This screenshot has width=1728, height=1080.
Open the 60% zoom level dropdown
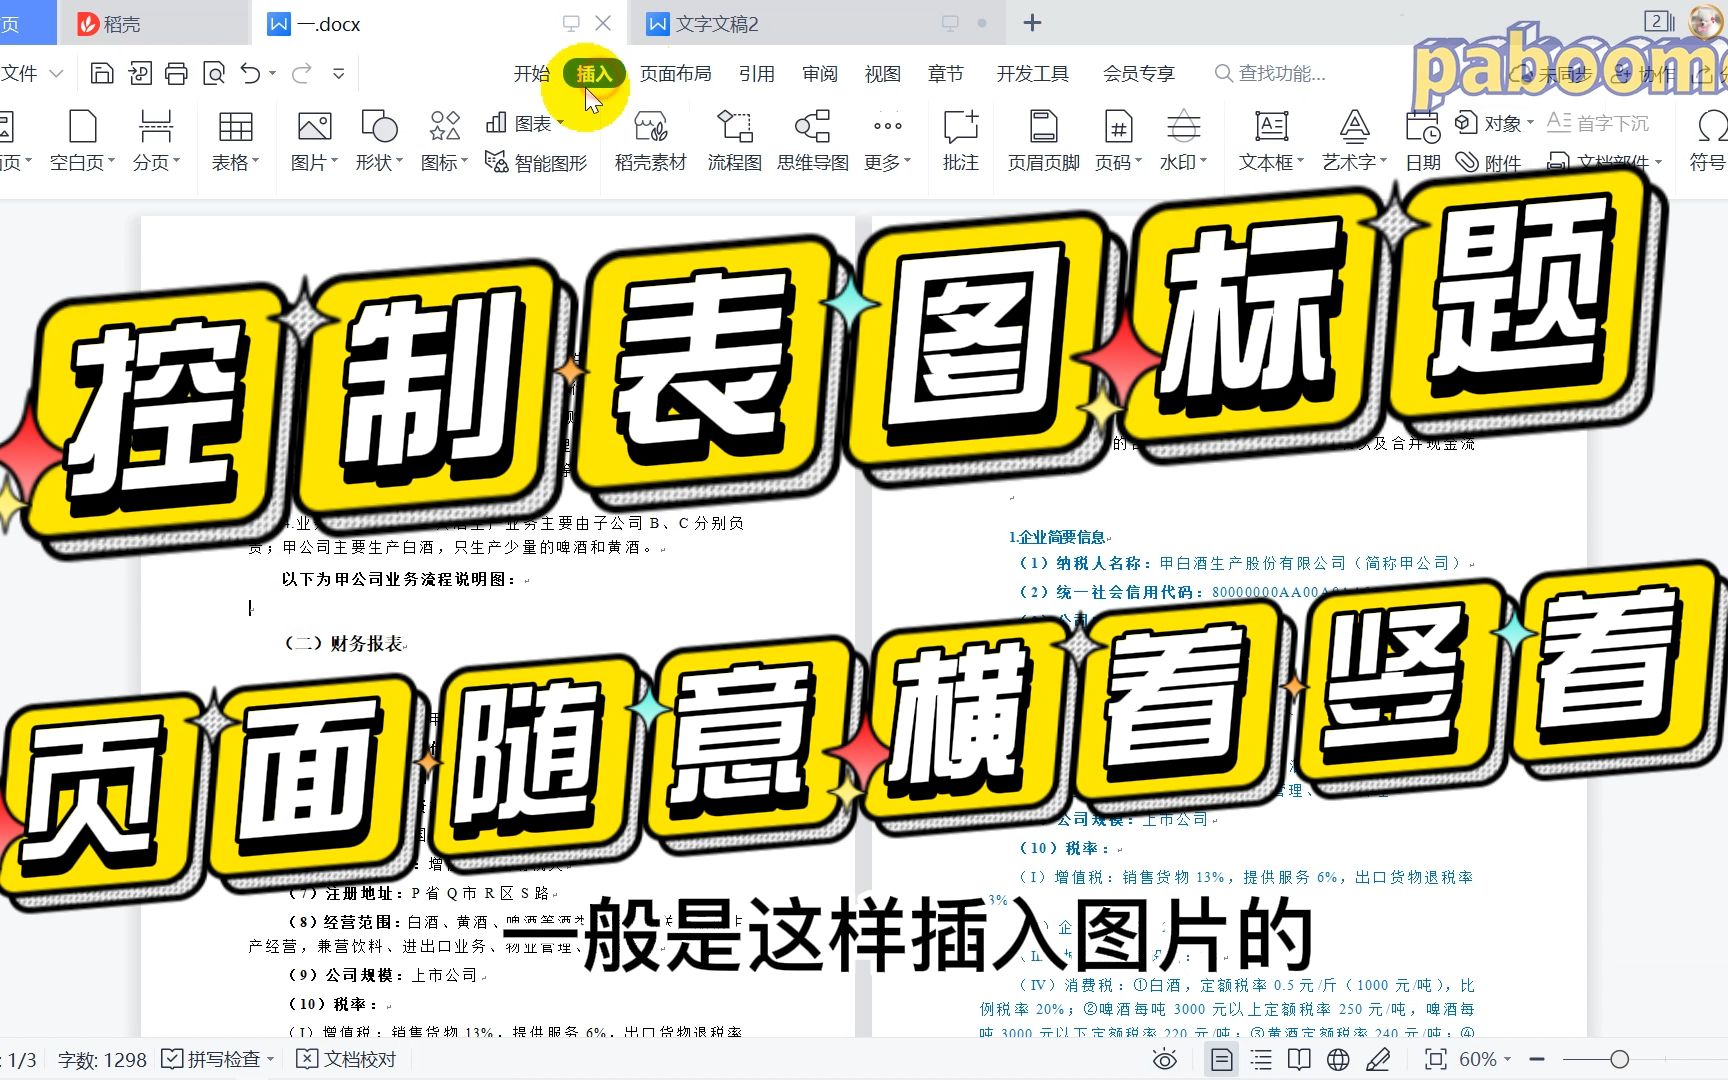(1485, 1060)
